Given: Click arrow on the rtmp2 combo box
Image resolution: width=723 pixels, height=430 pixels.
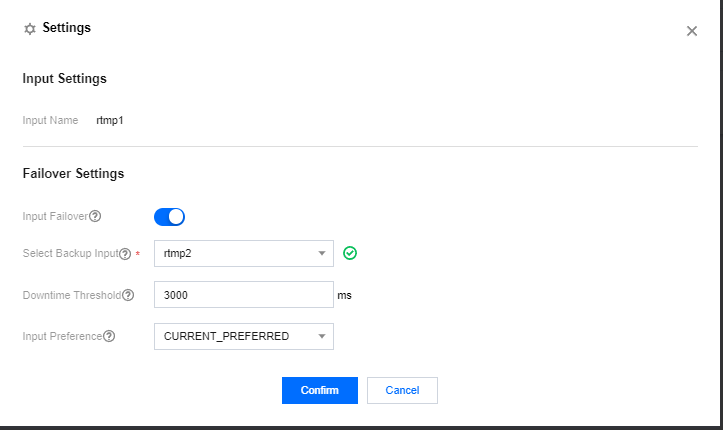Looking at the screenshot, I should tap(322, 254).
